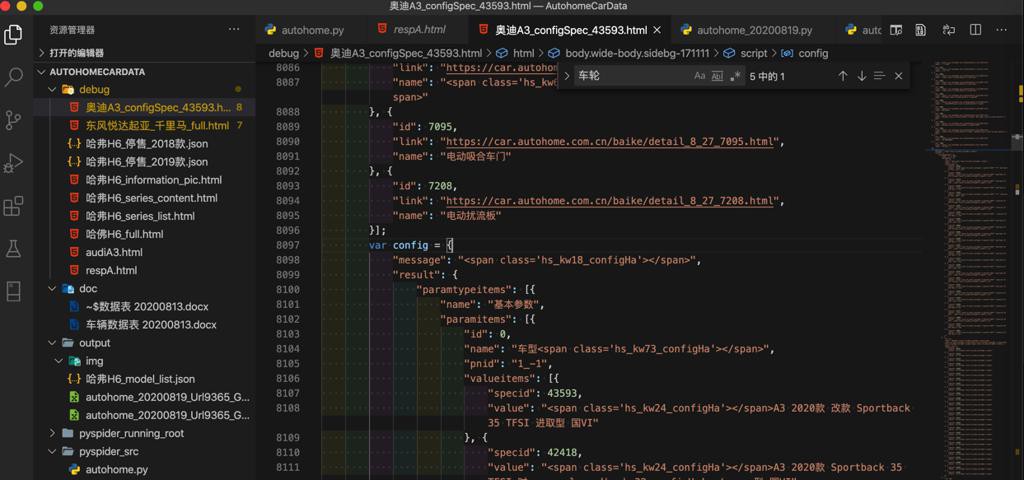Viewport: 1024px width, 480px height.
Task: Click the open preview to side icon
Action: [x=896, y=30]
